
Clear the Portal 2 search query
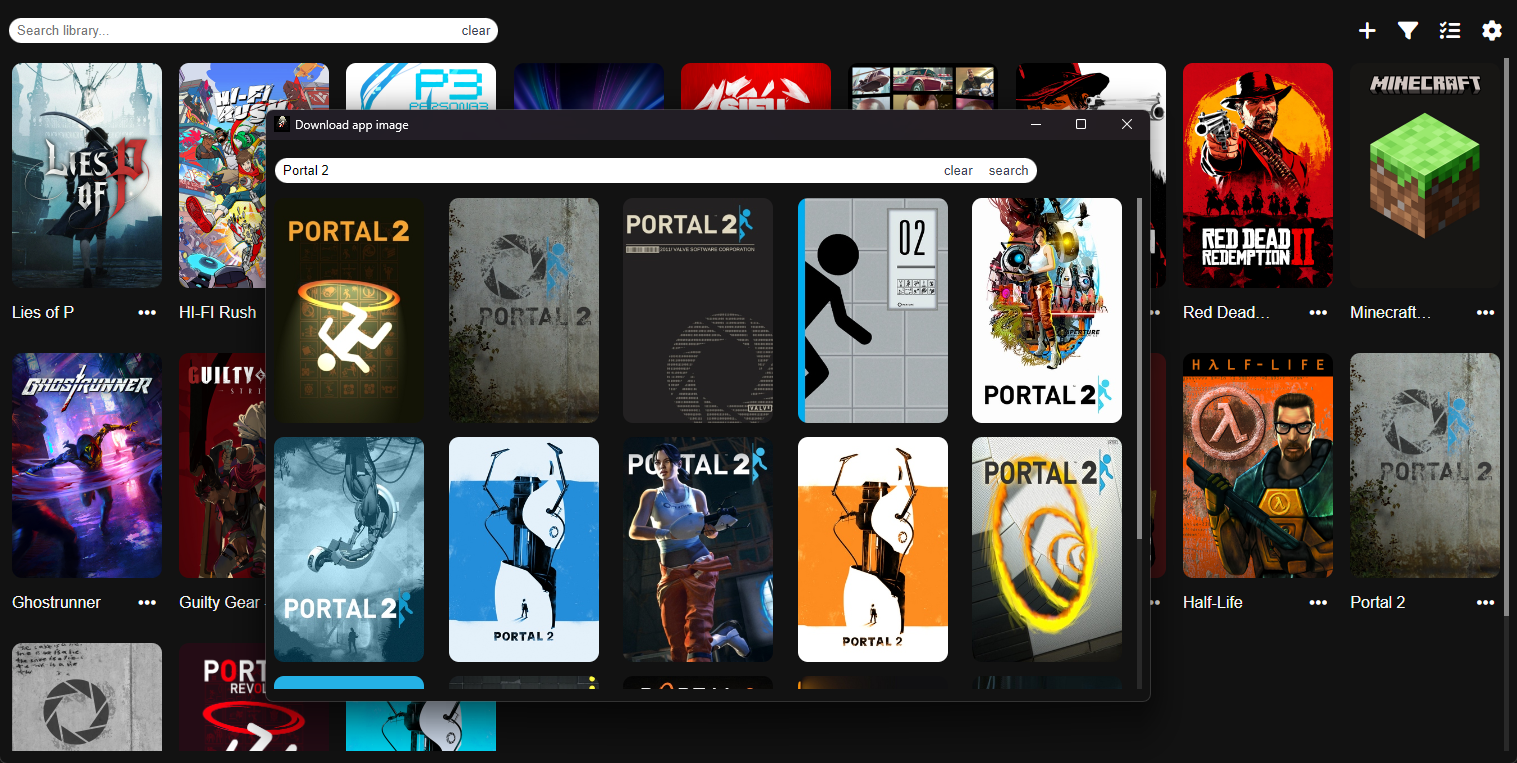958,170
